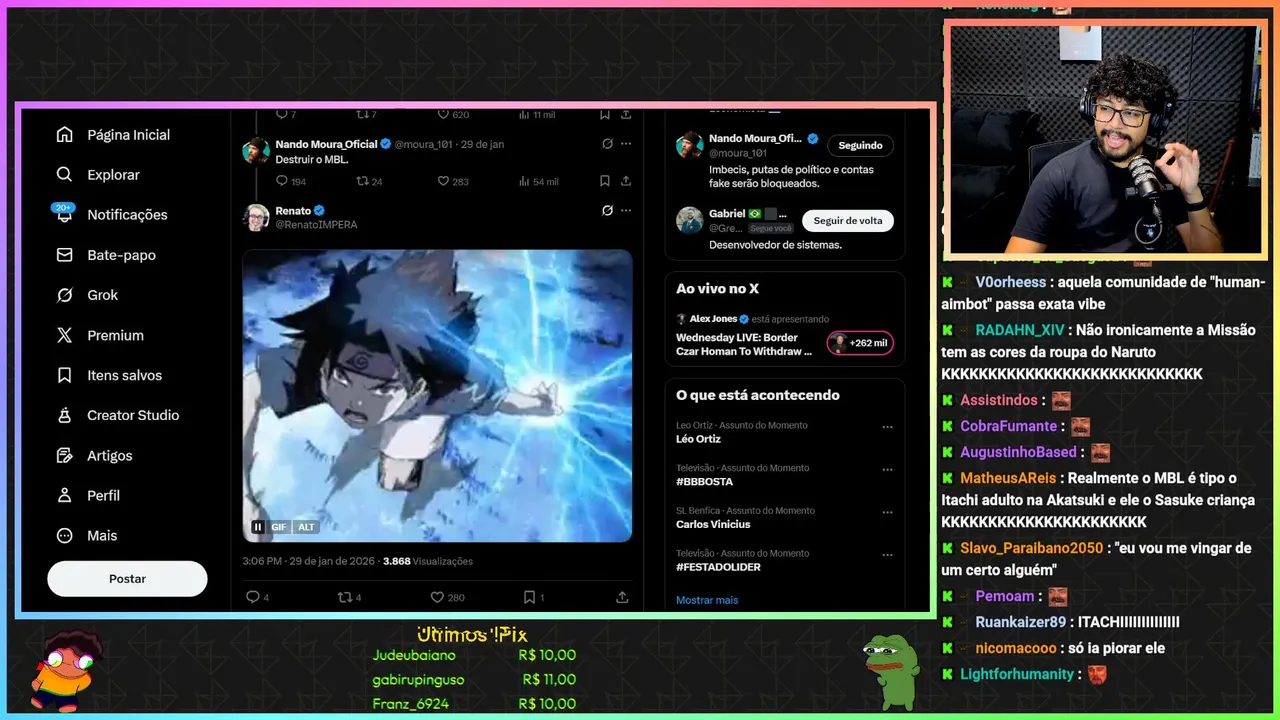Open Bate-papo messages

click(x=106, y=255)
